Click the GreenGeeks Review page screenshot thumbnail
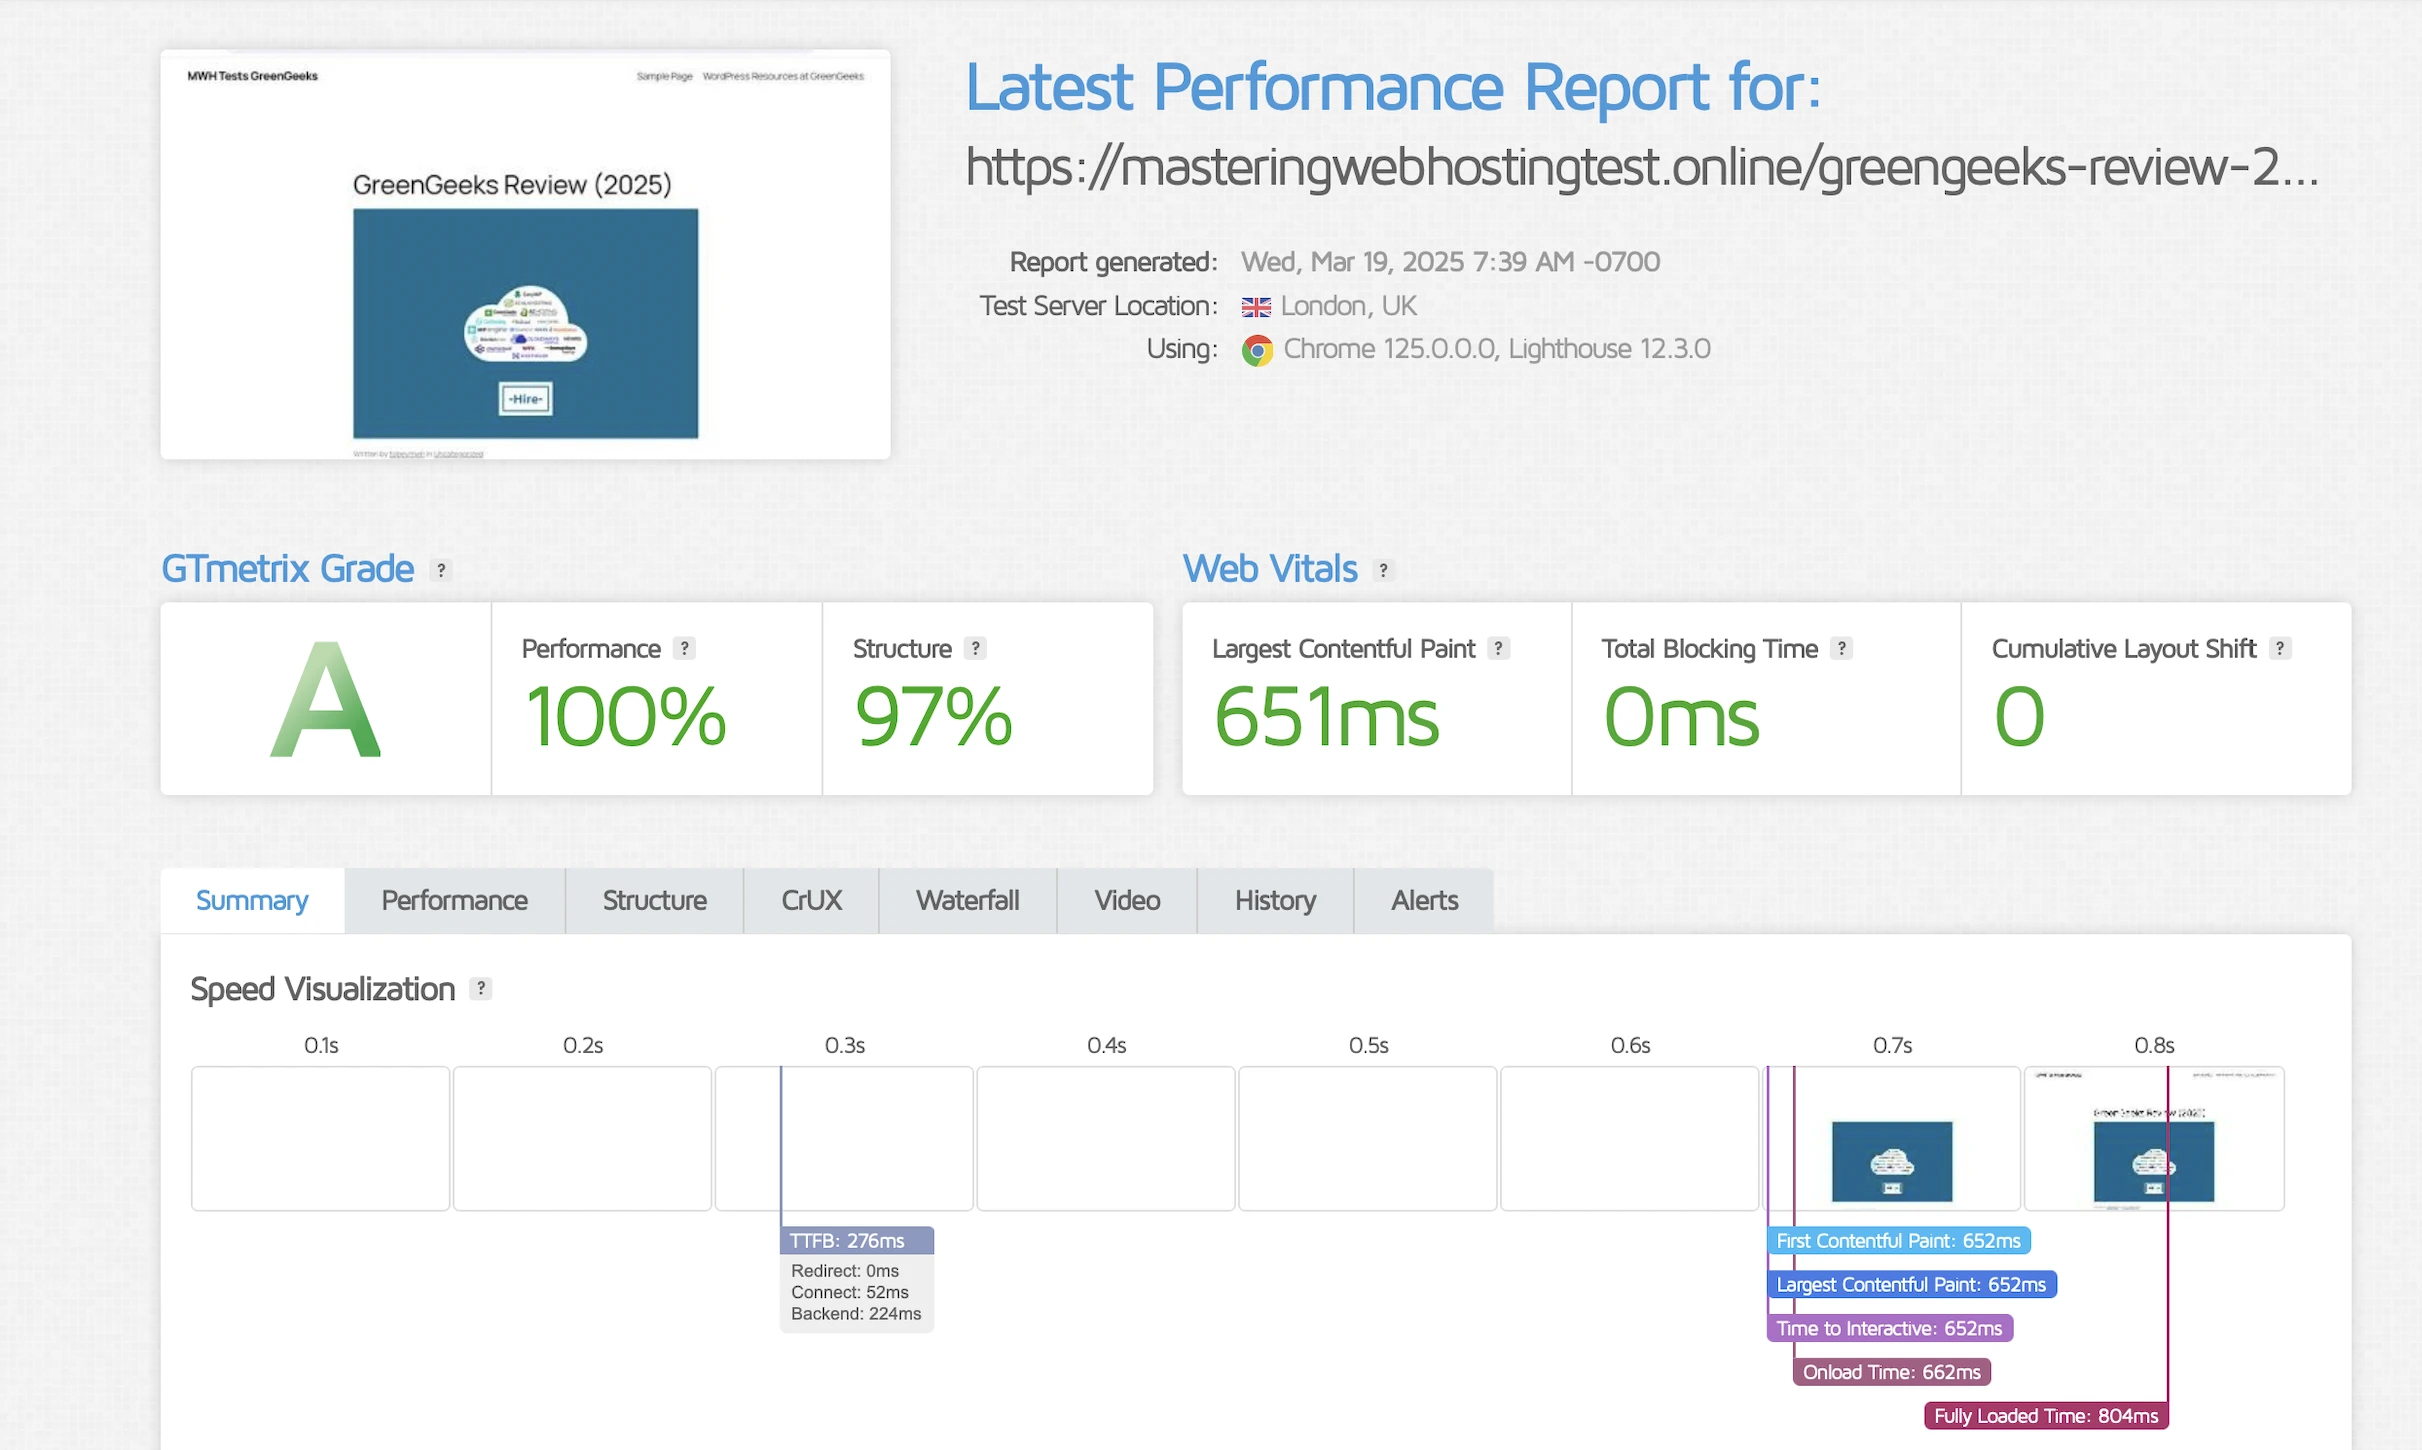 (x=525, y=255)
